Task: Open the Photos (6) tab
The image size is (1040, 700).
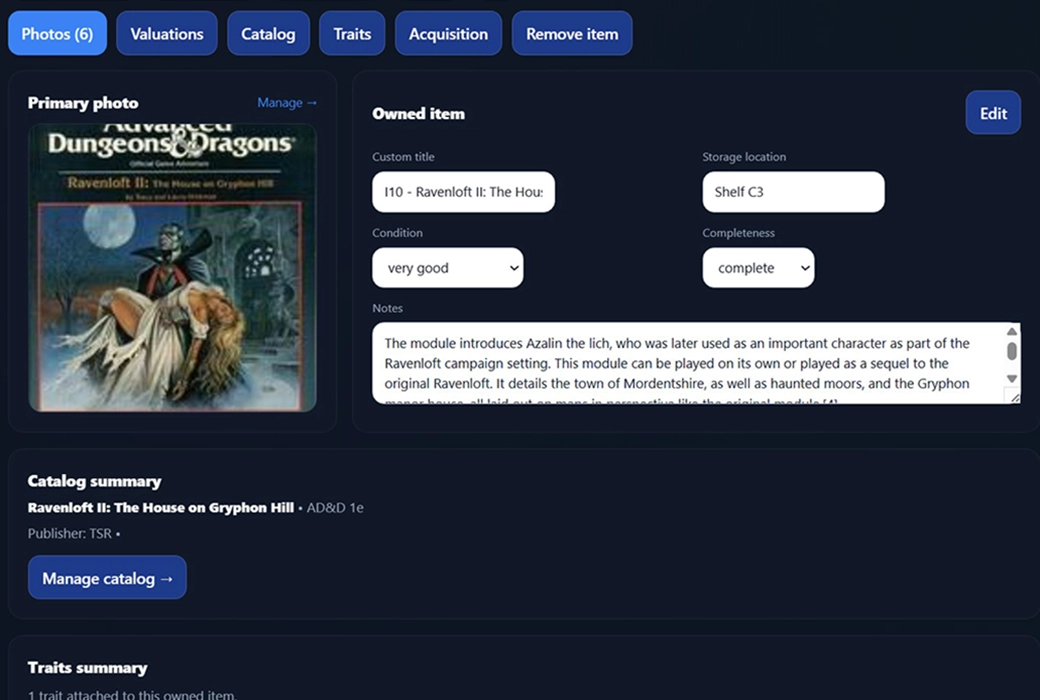Action: pyautogui.click(x=57, y=34)
